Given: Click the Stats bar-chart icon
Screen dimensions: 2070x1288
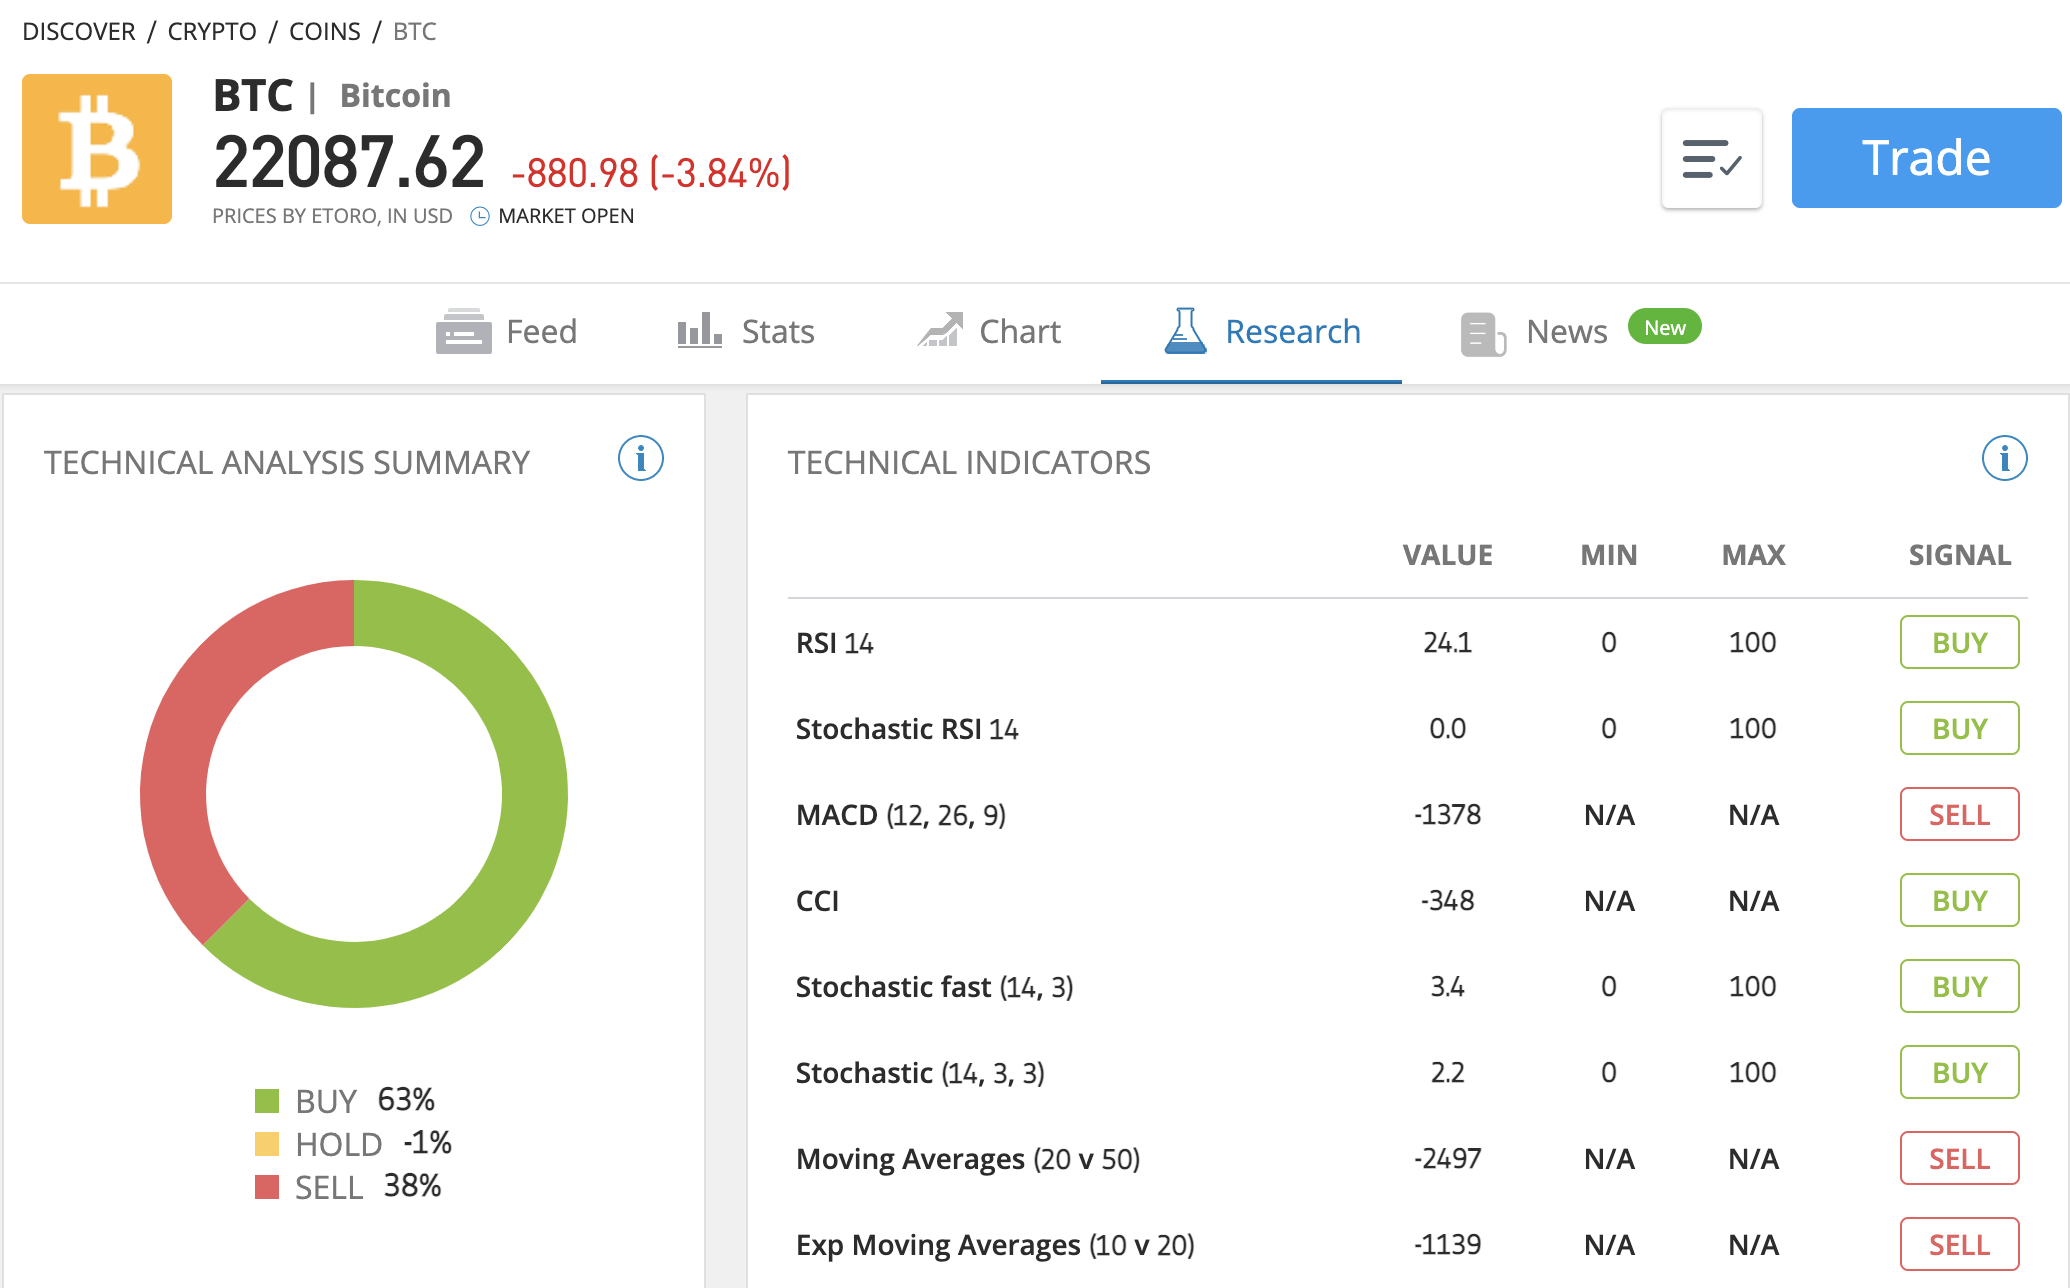Looking at the screenshot, I should tap(699, 330).
